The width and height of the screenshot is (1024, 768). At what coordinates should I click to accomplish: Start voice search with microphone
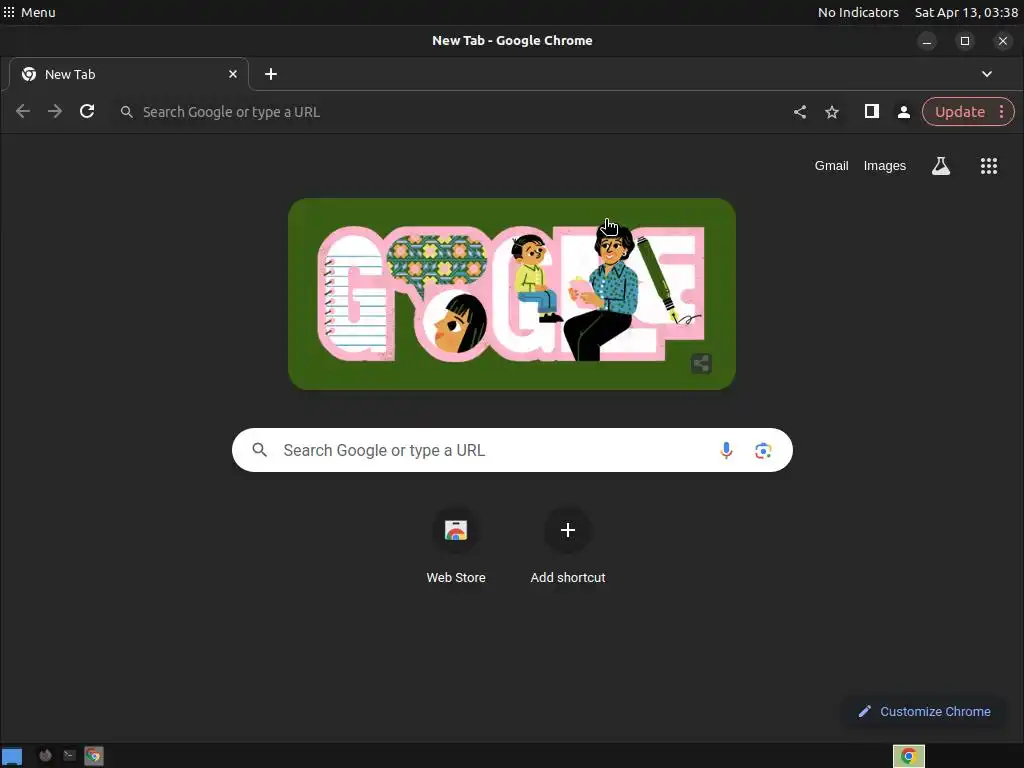[726, 450]
